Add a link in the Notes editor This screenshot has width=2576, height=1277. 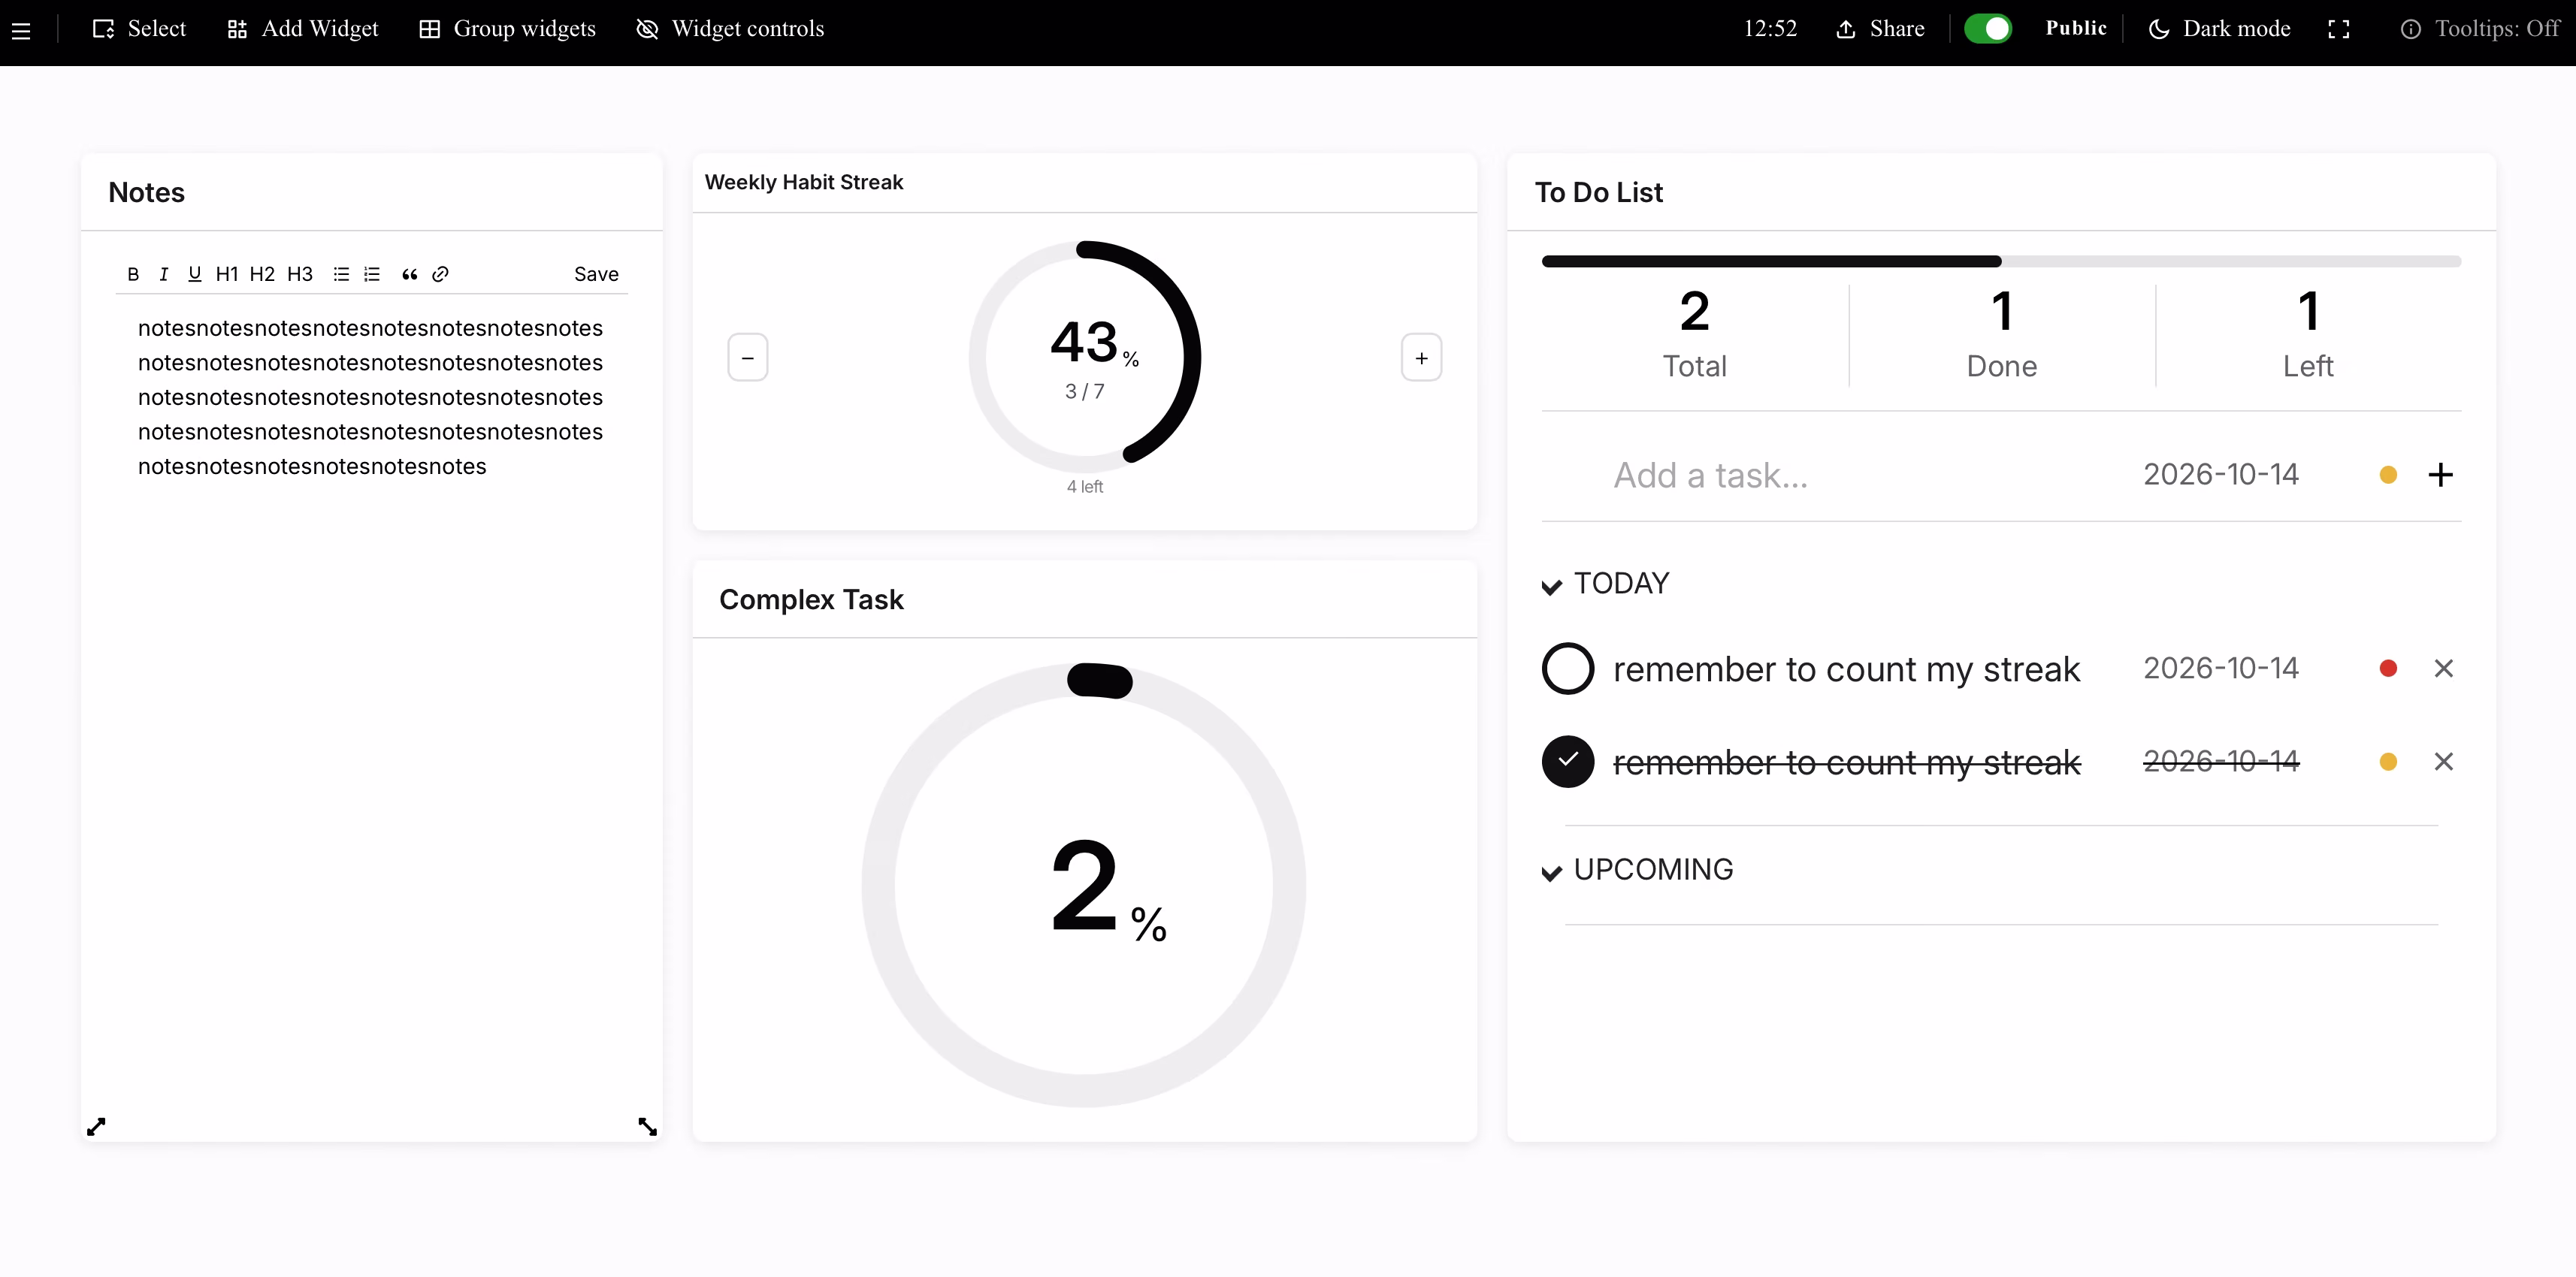(440, 274)
